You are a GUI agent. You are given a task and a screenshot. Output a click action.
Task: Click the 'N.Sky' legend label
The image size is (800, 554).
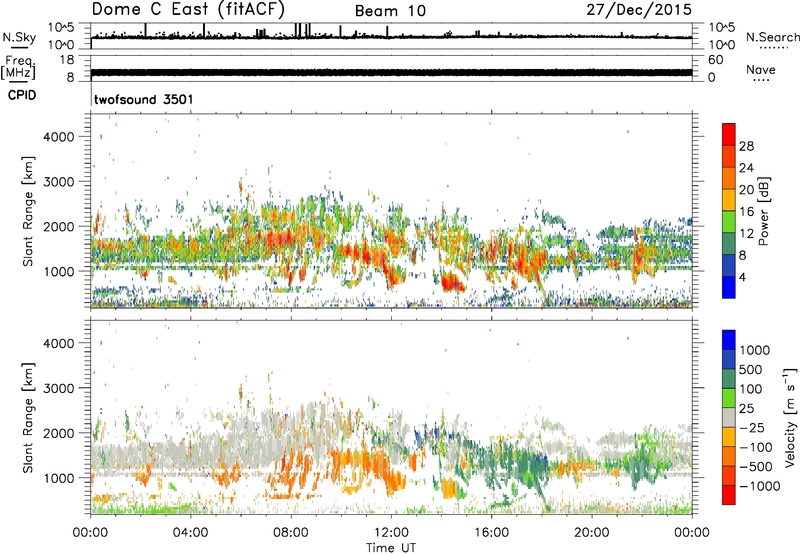19,37
